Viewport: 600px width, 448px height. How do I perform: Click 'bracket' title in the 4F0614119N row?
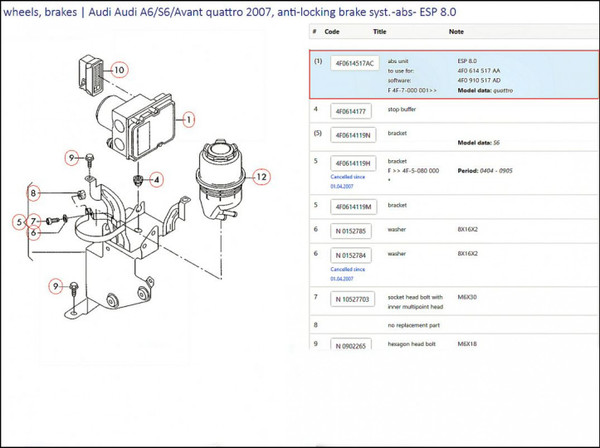tap(397, 133)
